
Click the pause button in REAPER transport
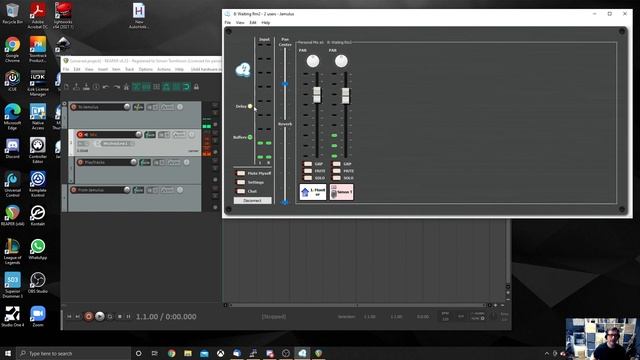pos(128,316)
